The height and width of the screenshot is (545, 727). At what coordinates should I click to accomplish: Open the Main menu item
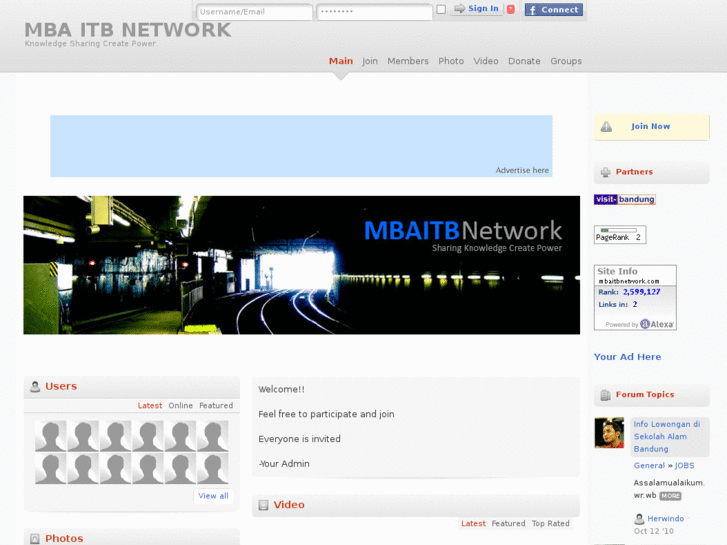[341, 61]
